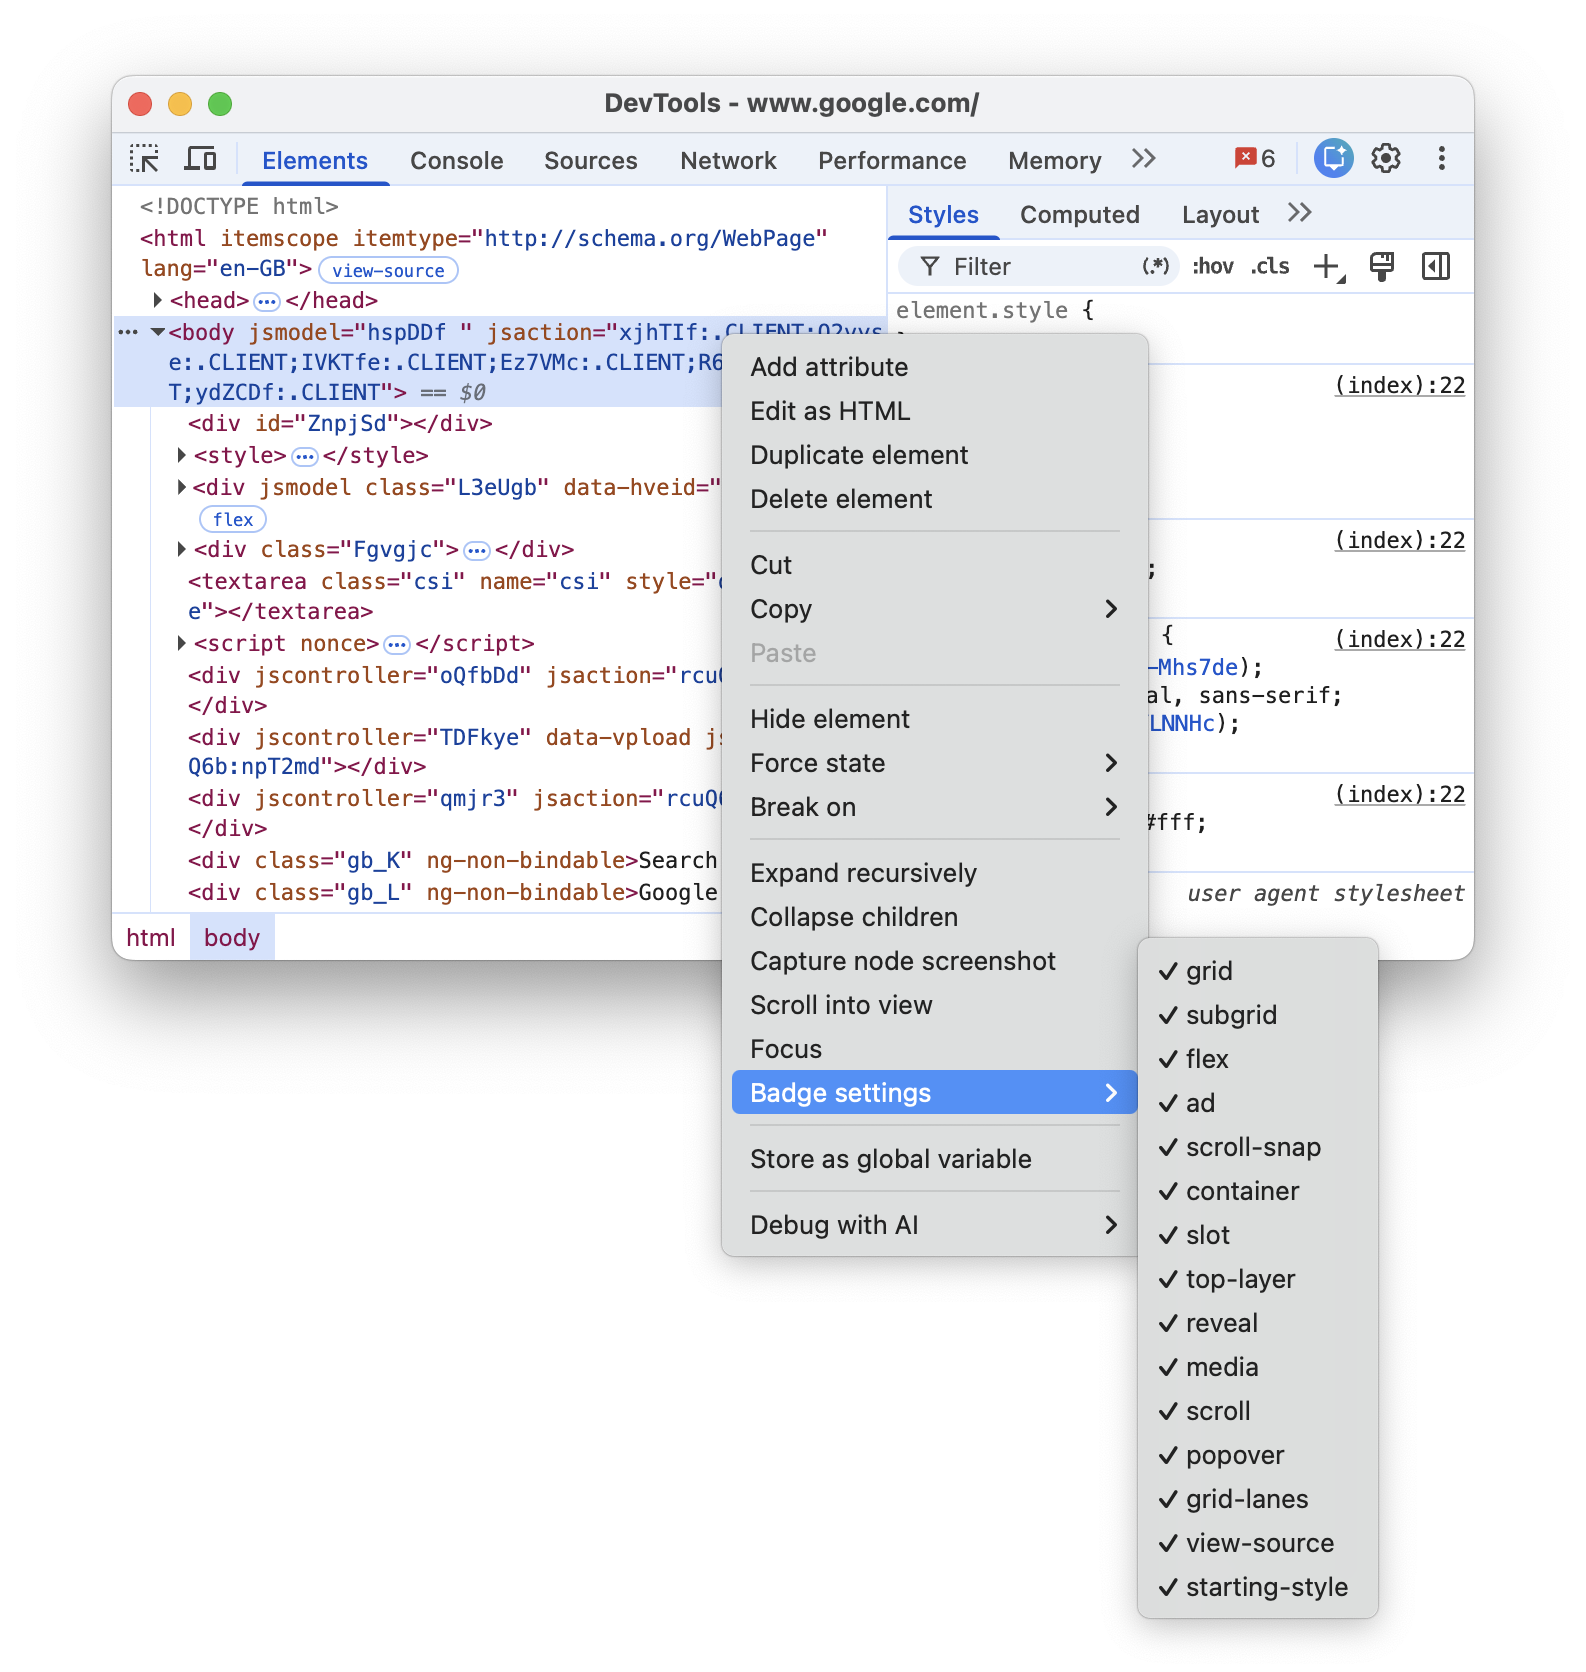The image size is (1586, 1672).
Task: Click the new style rule plus icon
Action: (x=1326, y=266)
